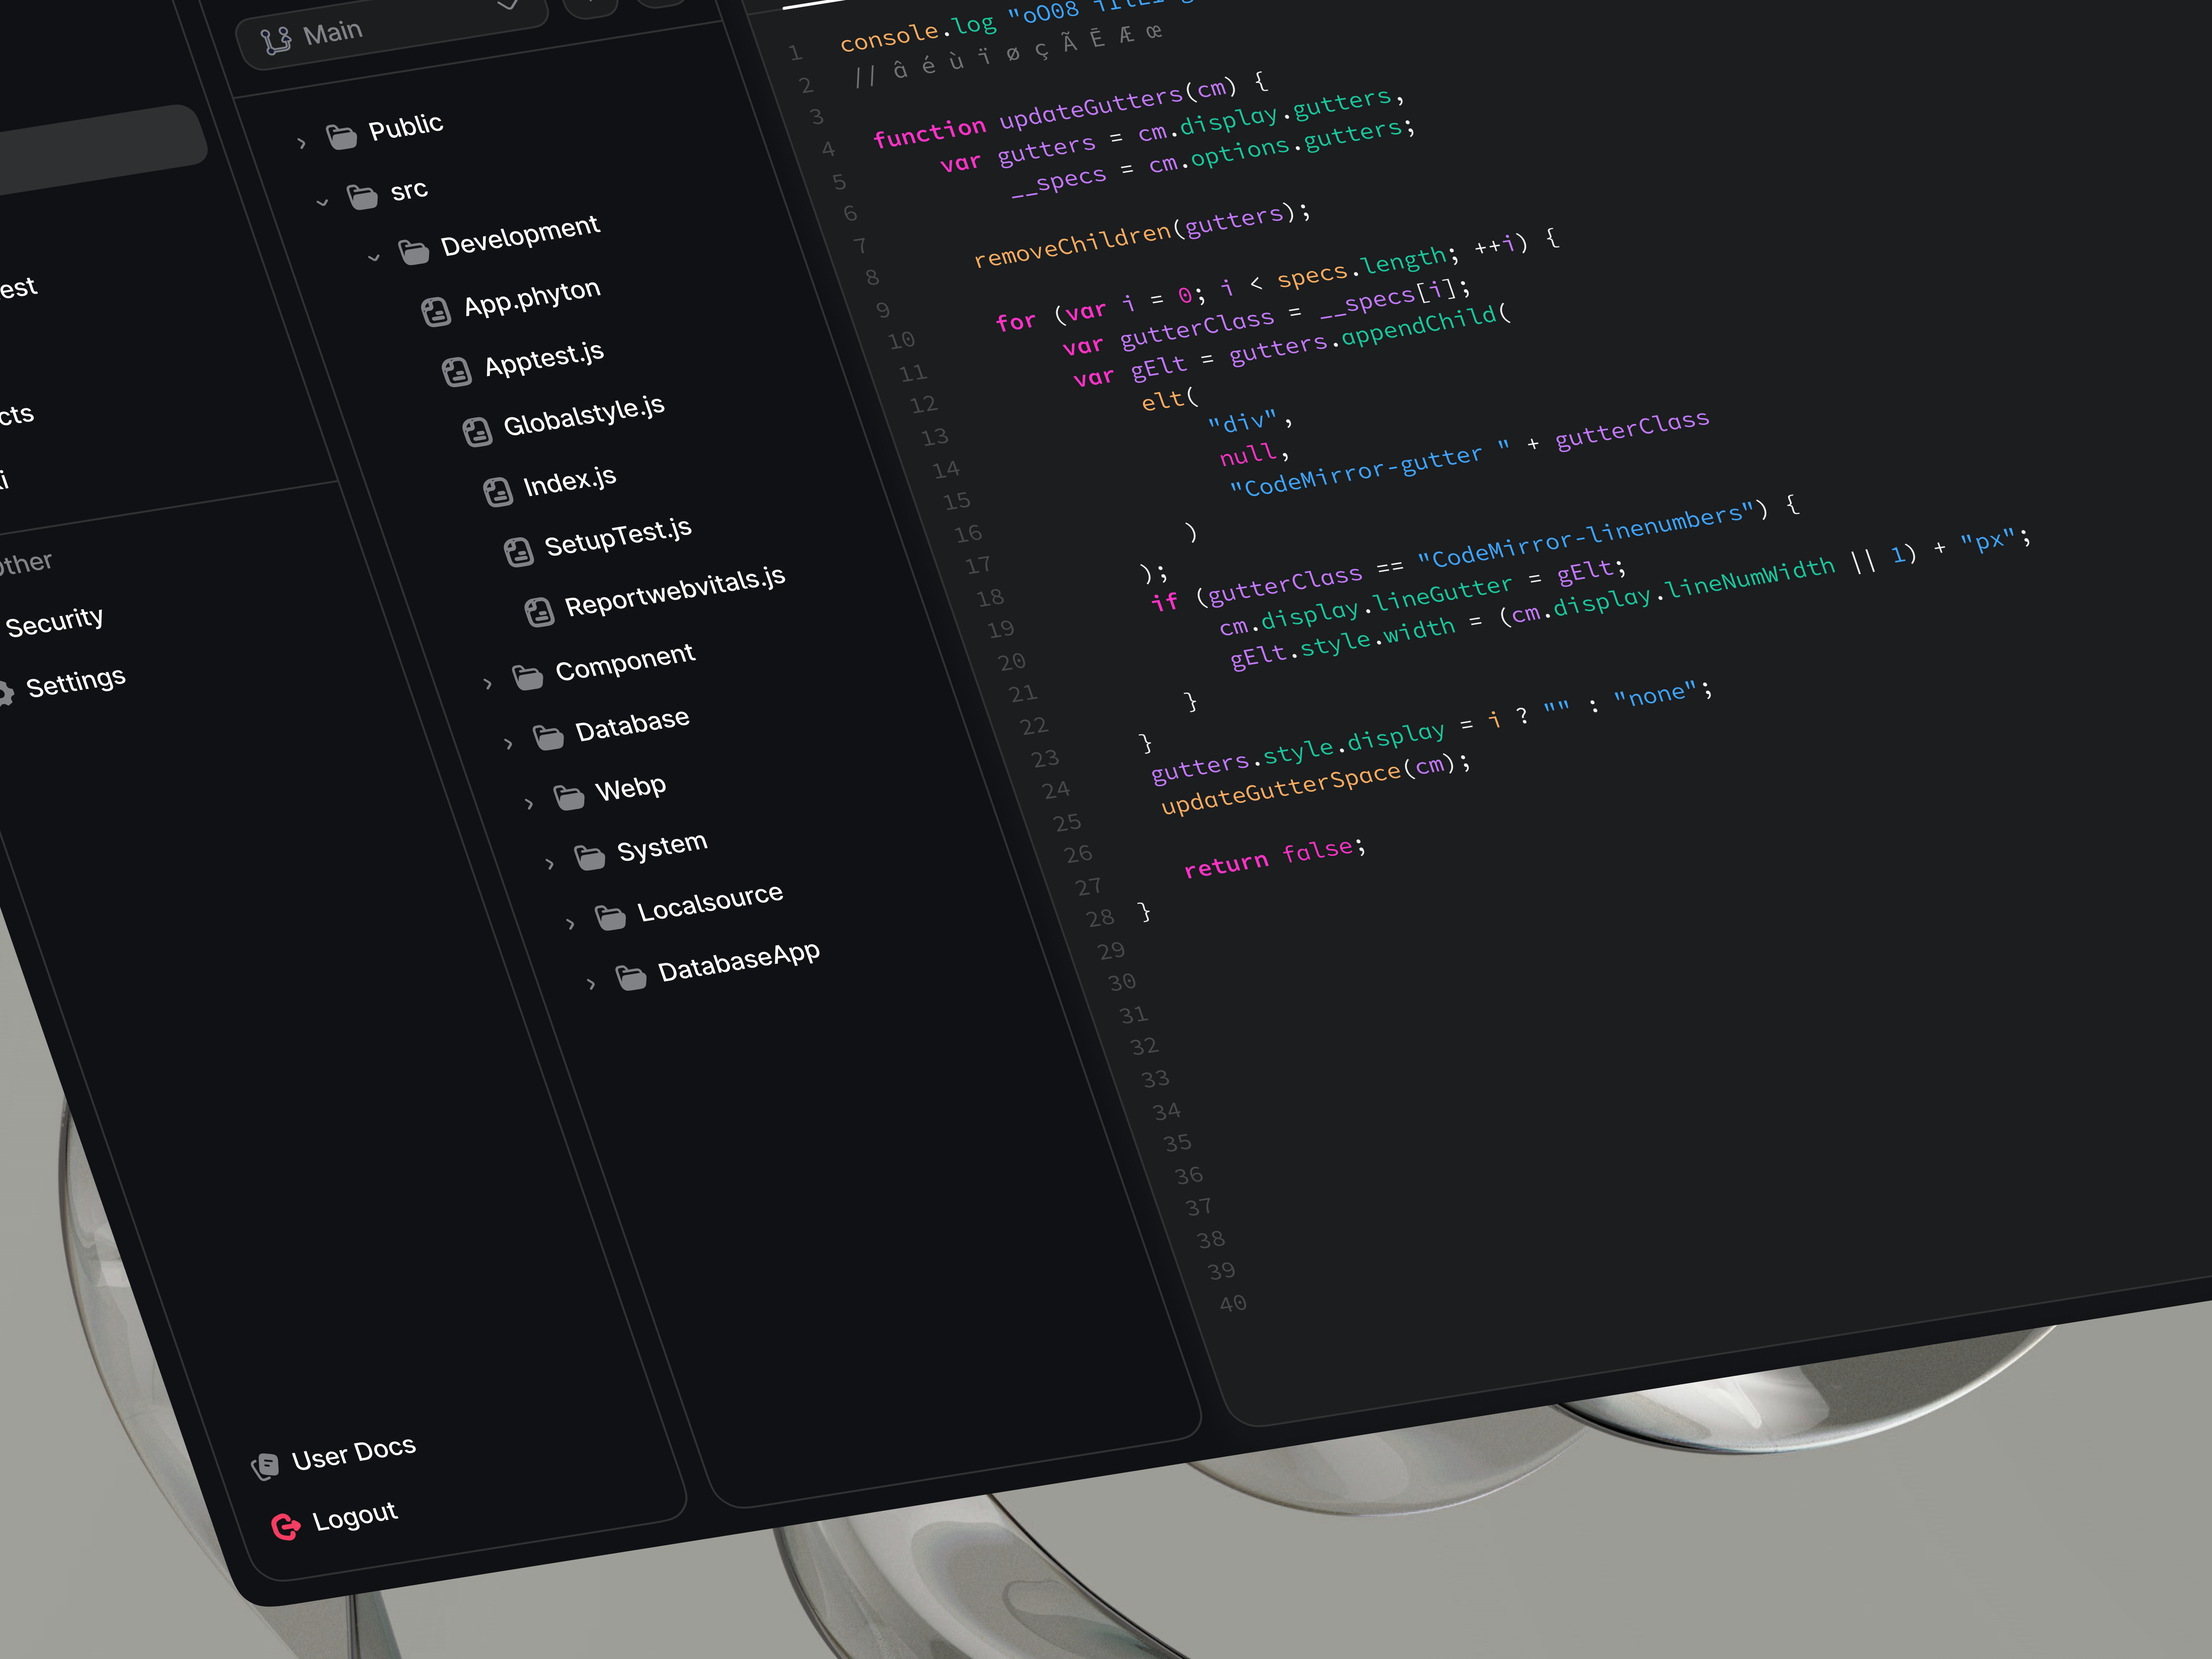Viewport: 2212px width, 1659px height.
Task: Click the Reportwebvitals.js file icon
Action: (541, 607)
